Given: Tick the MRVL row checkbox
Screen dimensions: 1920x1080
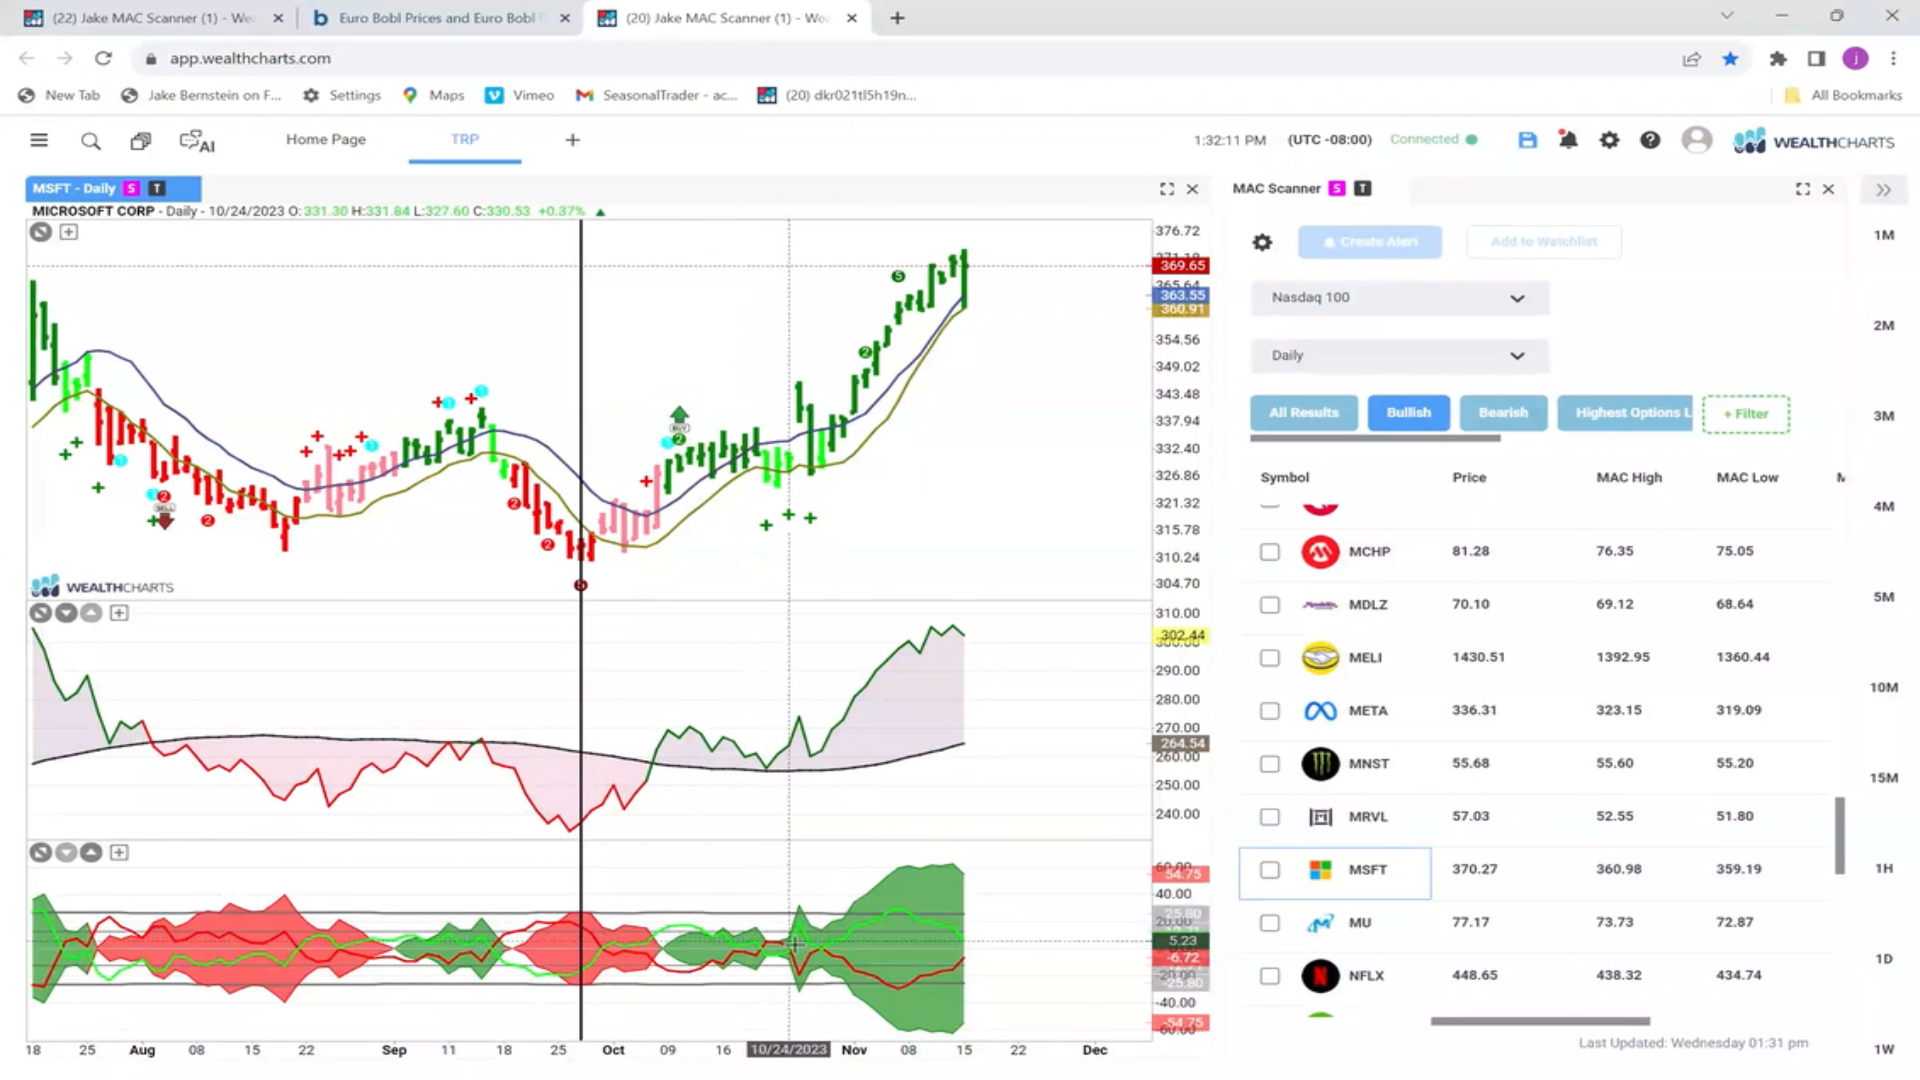Looking at the screenshot, I should [x=1270, y=817].
